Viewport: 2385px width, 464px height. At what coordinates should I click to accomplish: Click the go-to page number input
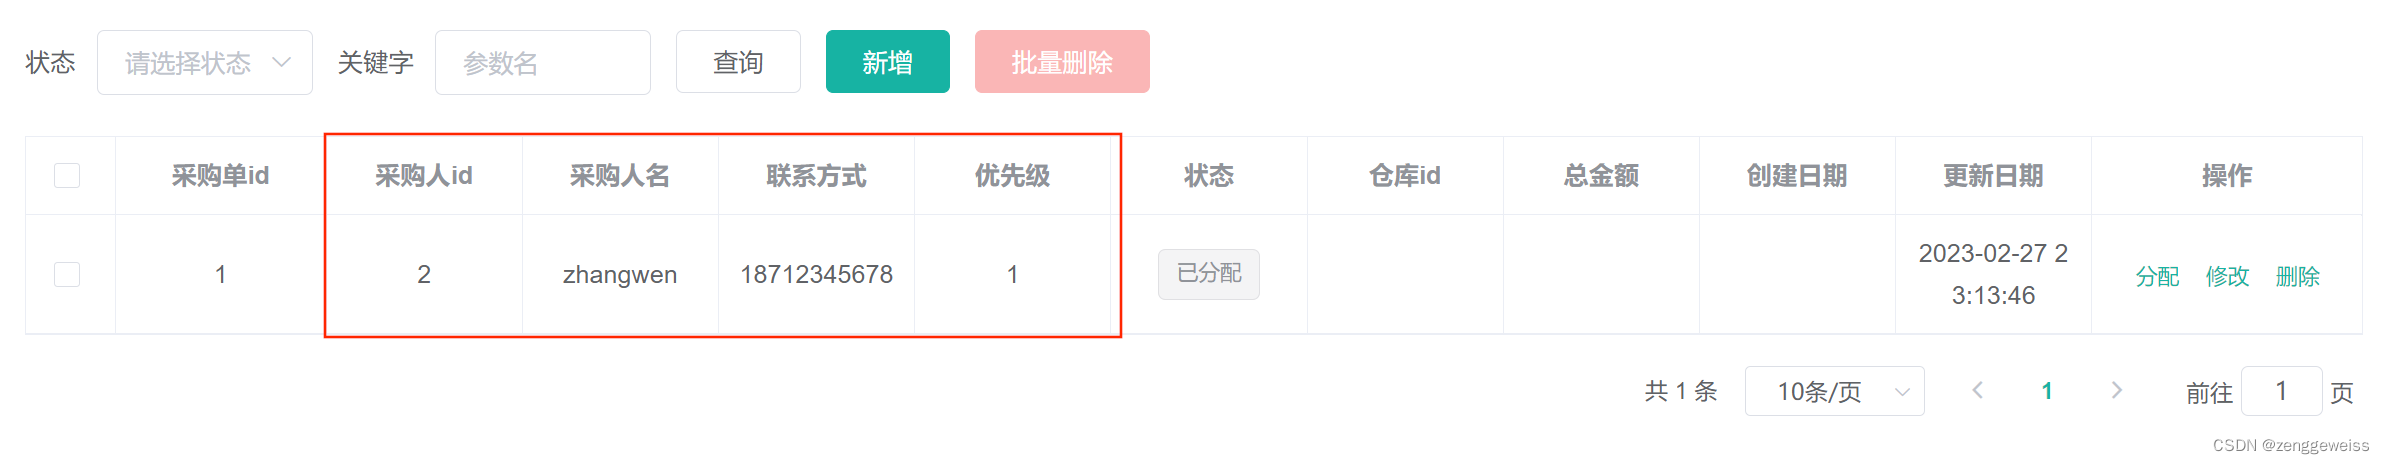[2281, 391]
